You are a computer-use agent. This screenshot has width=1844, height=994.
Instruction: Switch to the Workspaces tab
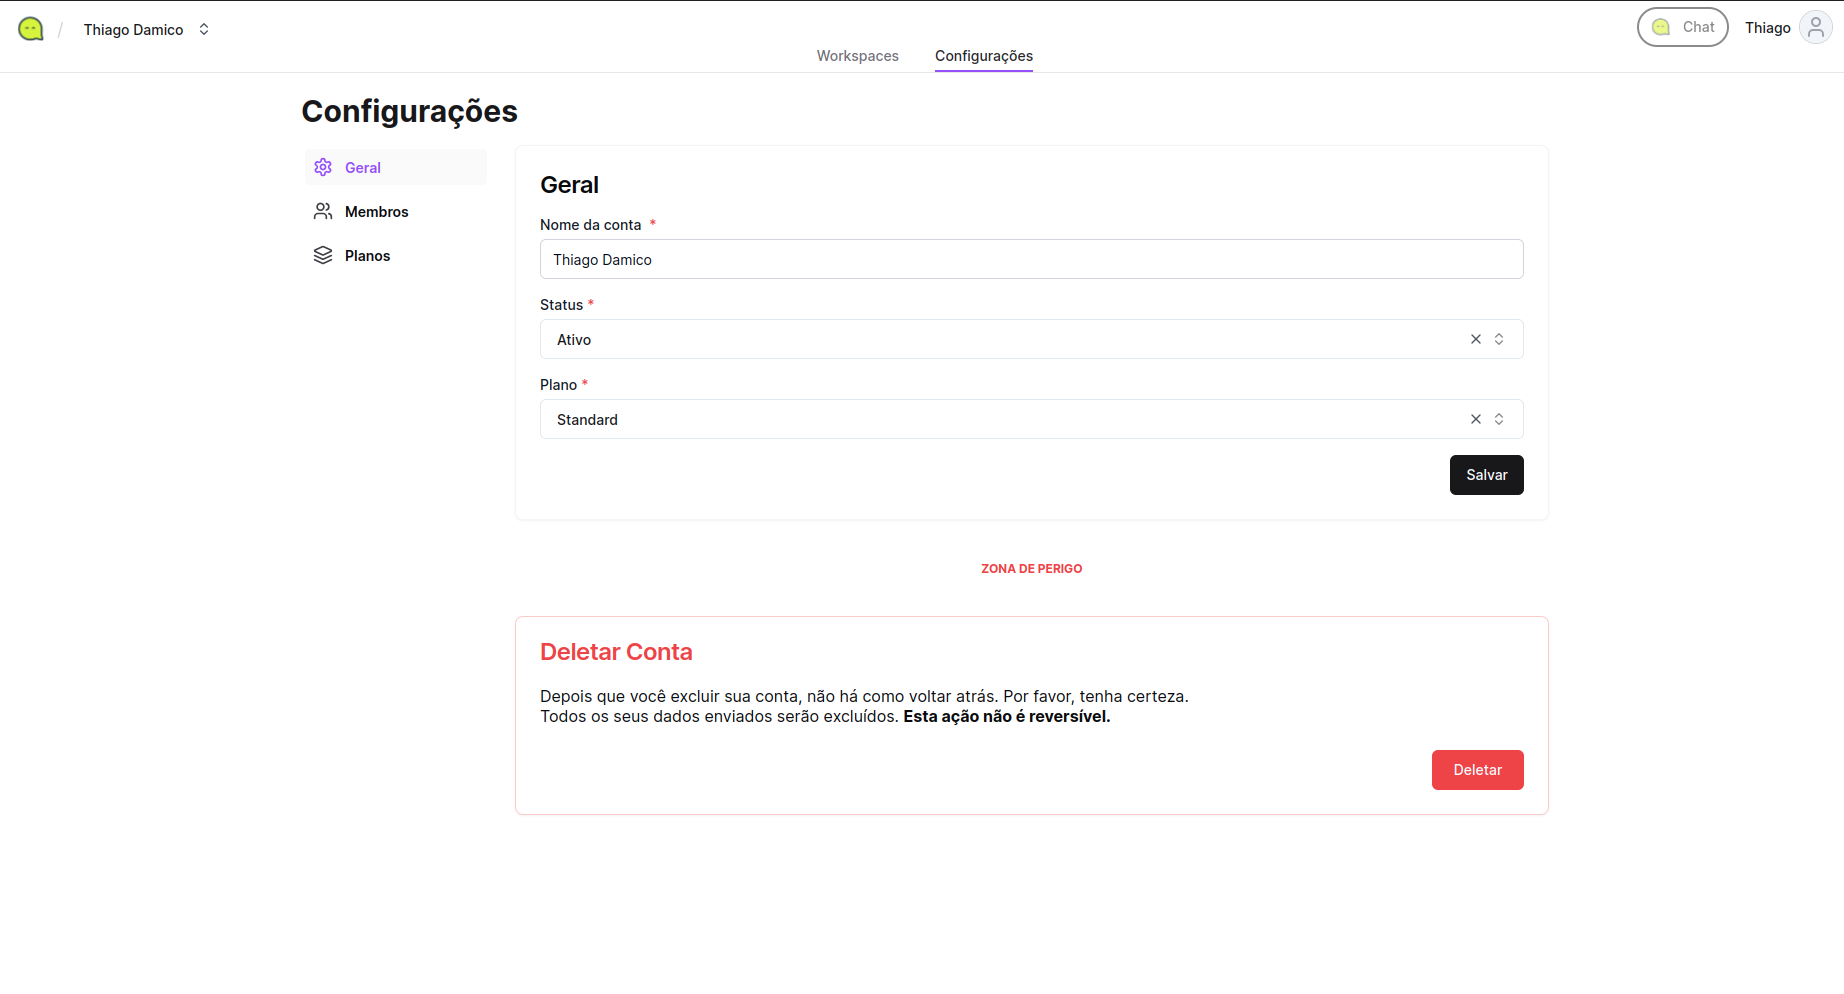(857, 56)
